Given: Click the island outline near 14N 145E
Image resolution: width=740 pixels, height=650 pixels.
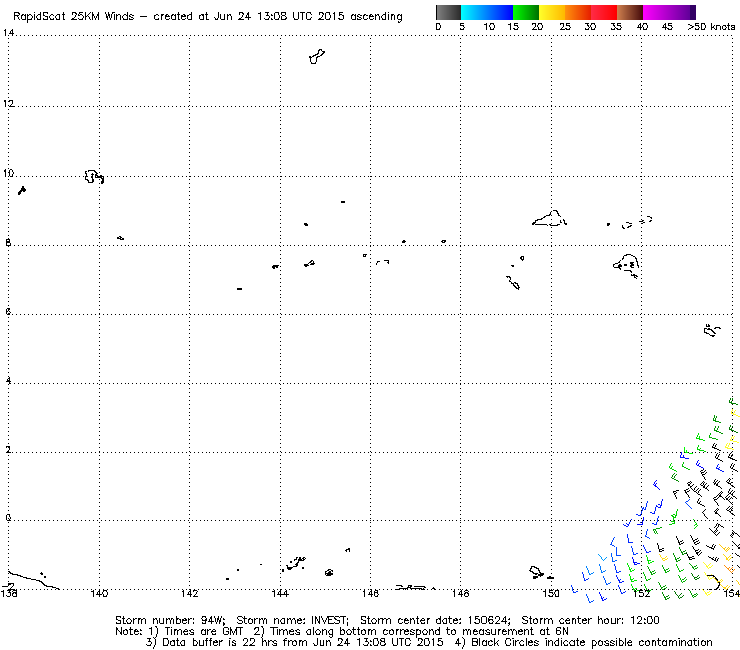Looking at the screenshot, I should [x=317, y=56].
